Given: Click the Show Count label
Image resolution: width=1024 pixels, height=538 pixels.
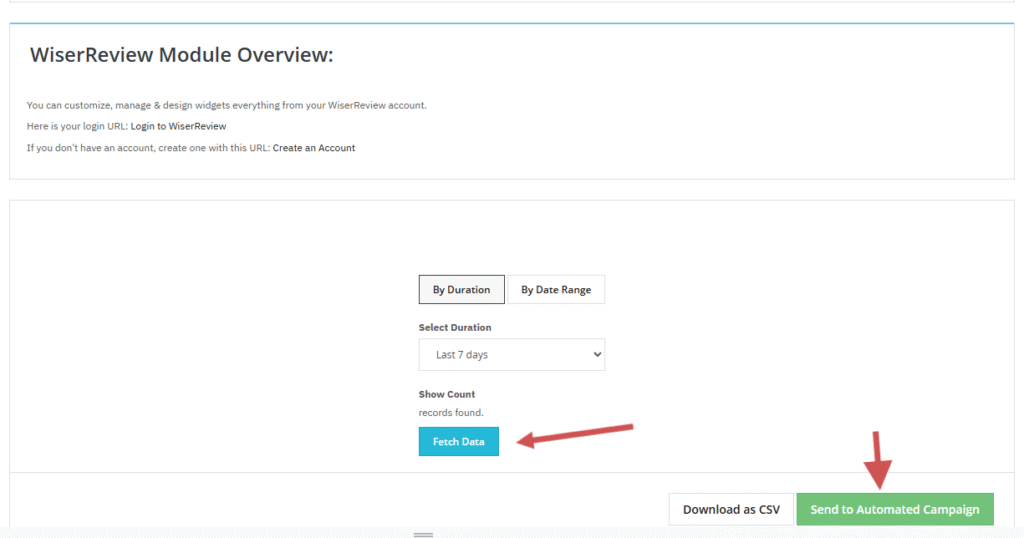Looking at the screenshot, I should click(x=447, y=394).
